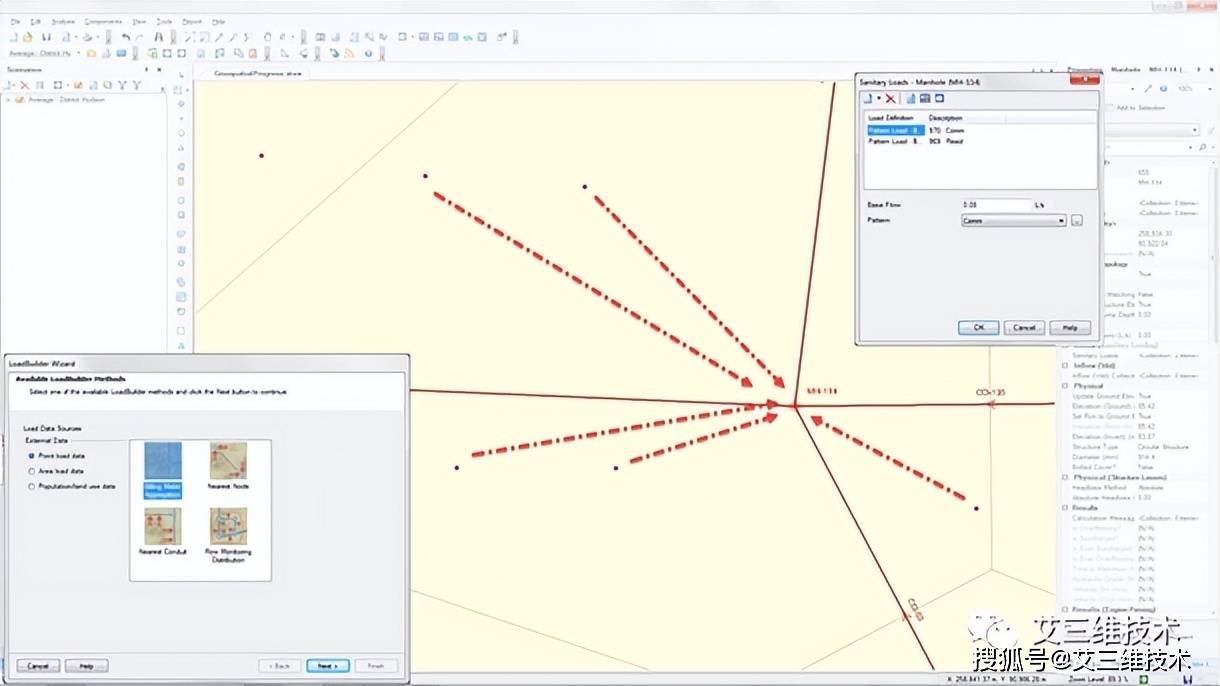The image size is (1220, 686).
Task: Click Cancel in LoadBuilder Wizard
Action: coord(38,666)
